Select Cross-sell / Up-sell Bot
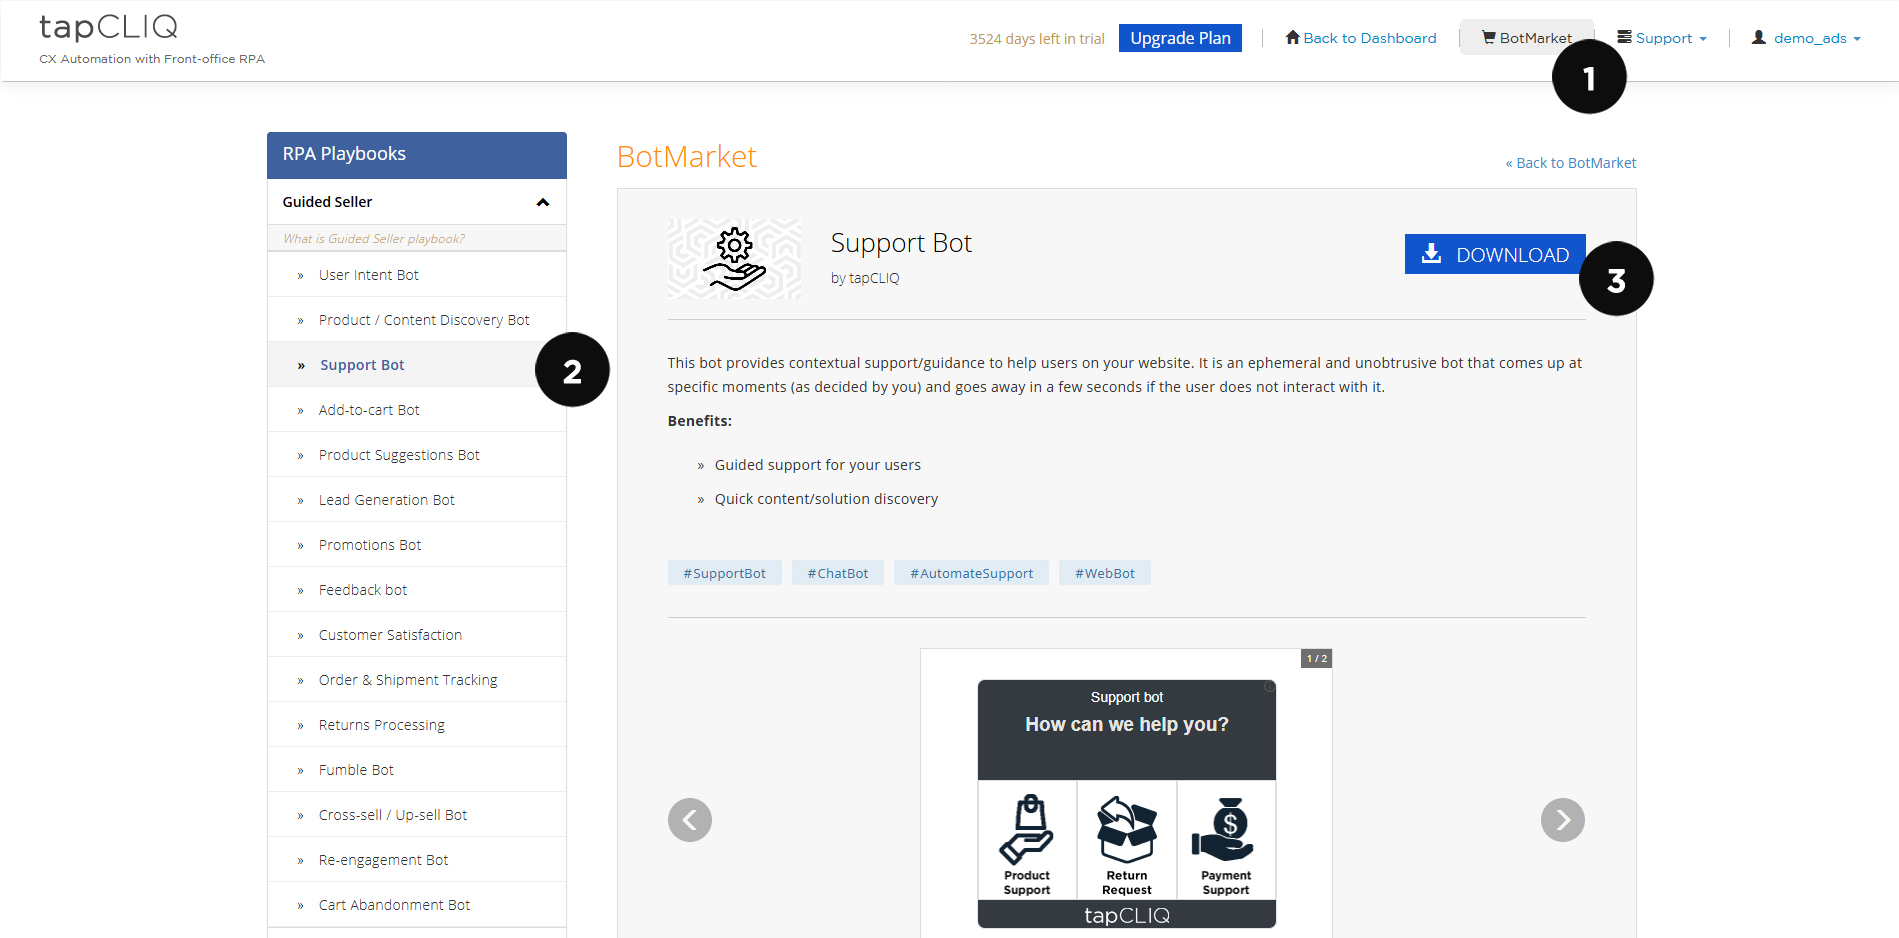The width and height of the screenshot is (1899, 938). (x=417, y=815)
